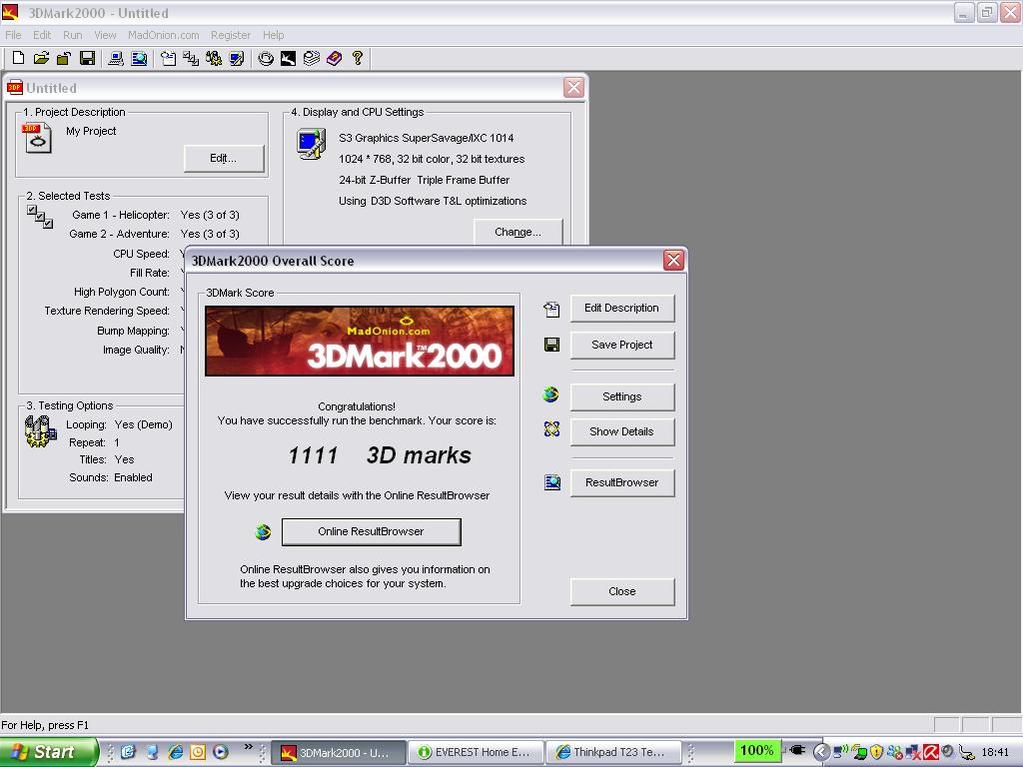Click the icon beside ResultBrowser button
The image size is (1023, 767).
[551, 482]
